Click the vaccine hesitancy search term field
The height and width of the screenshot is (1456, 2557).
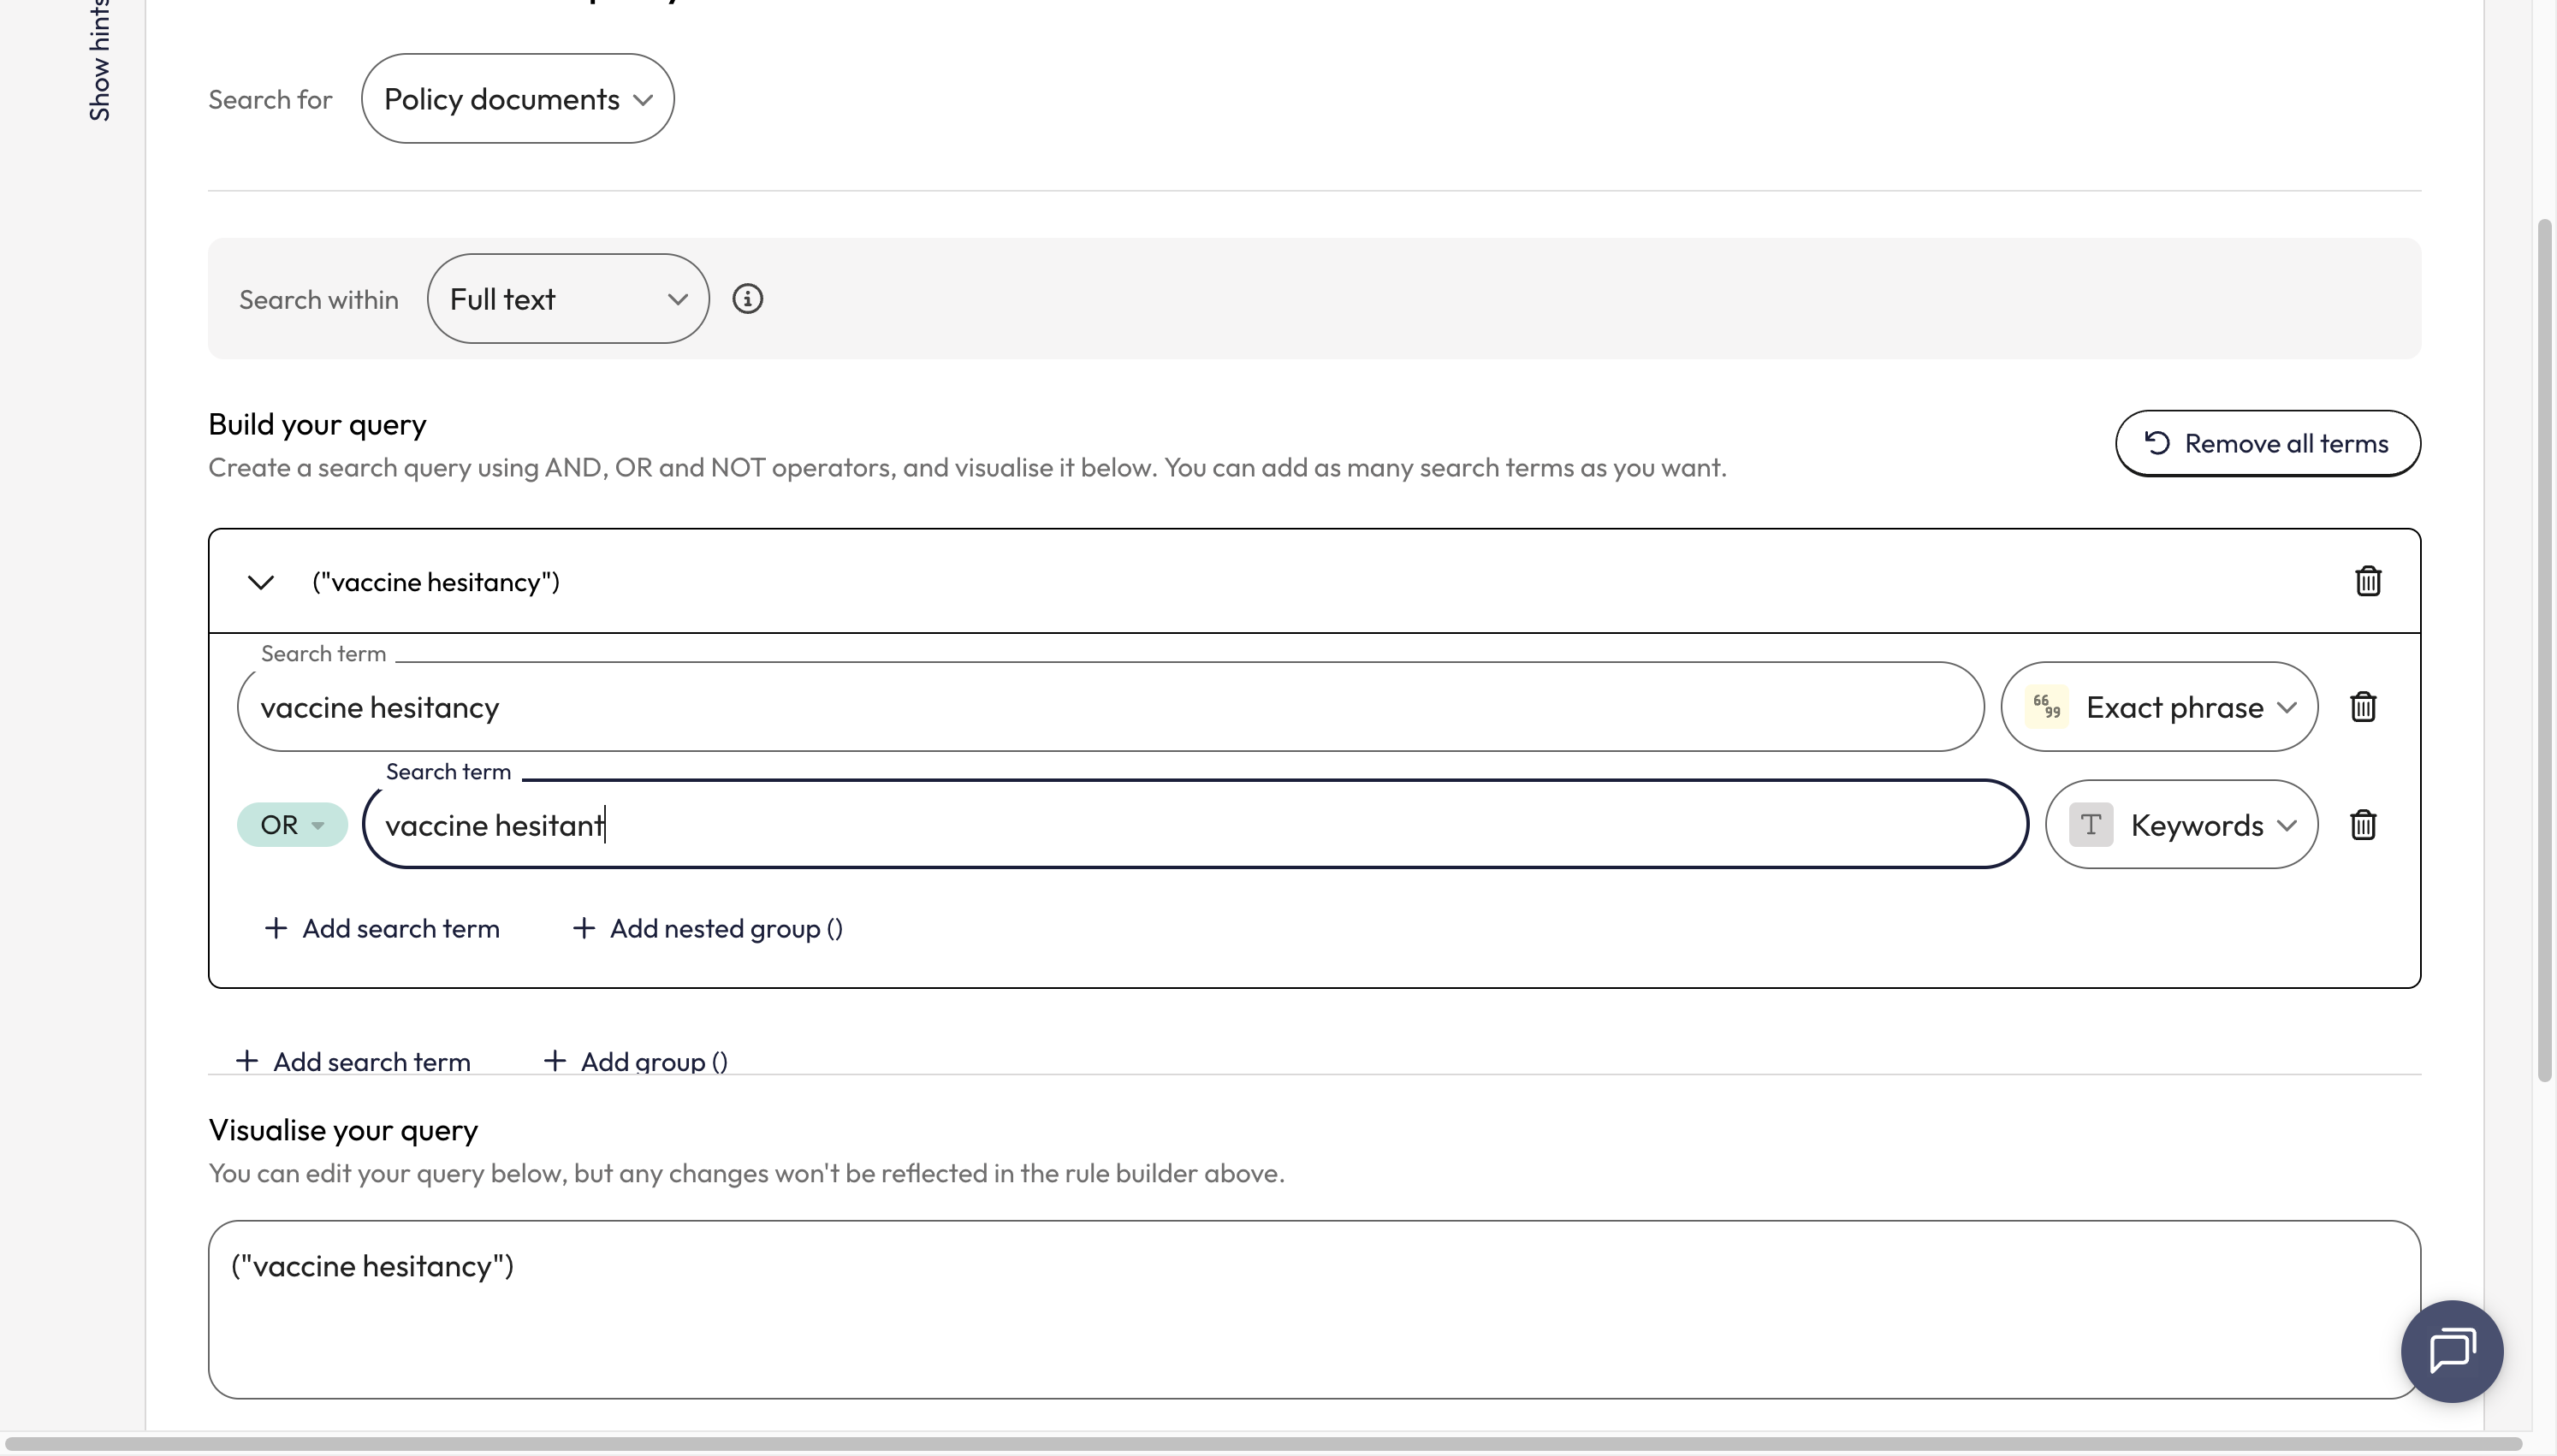point(1110,707)
